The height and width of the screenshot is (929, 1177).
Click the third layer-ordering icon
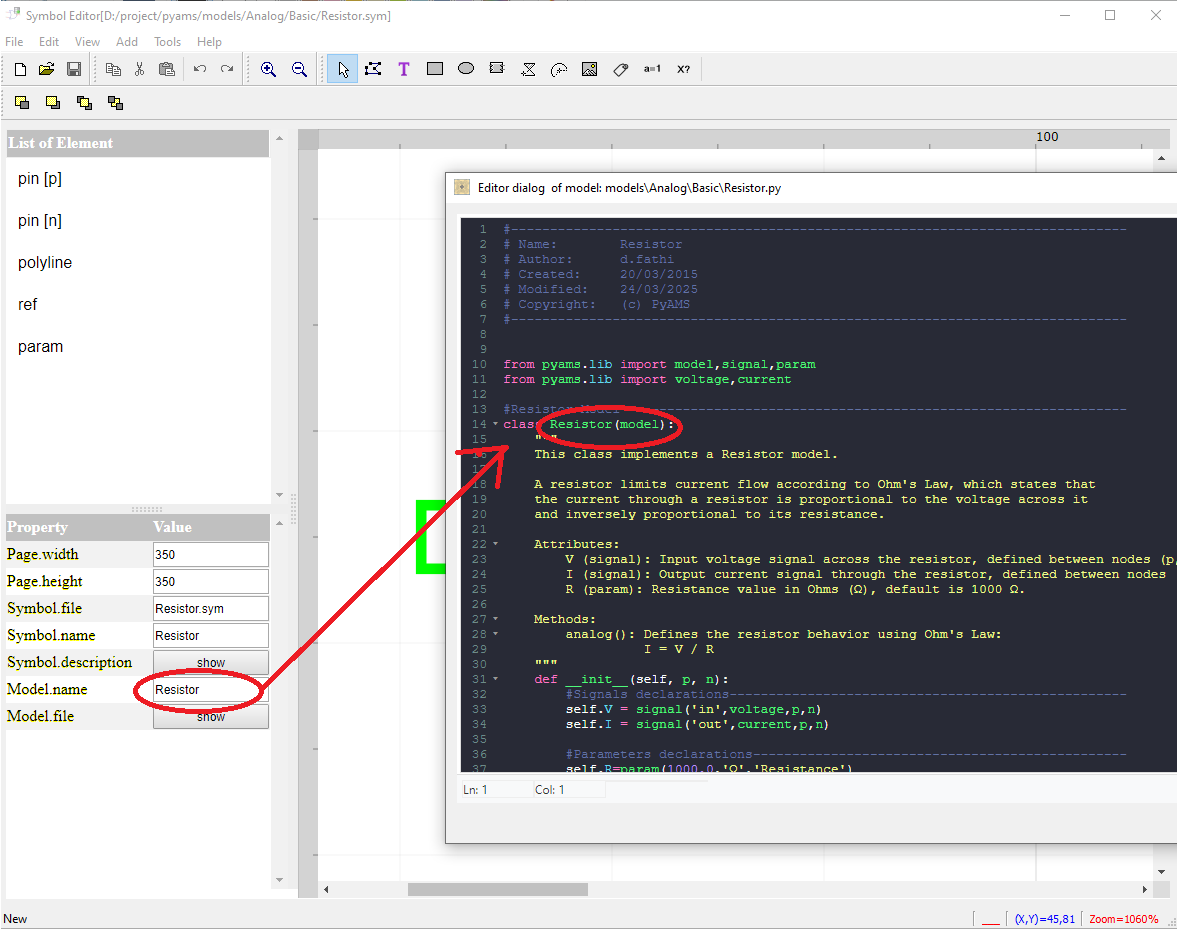[x=84, y=103]
